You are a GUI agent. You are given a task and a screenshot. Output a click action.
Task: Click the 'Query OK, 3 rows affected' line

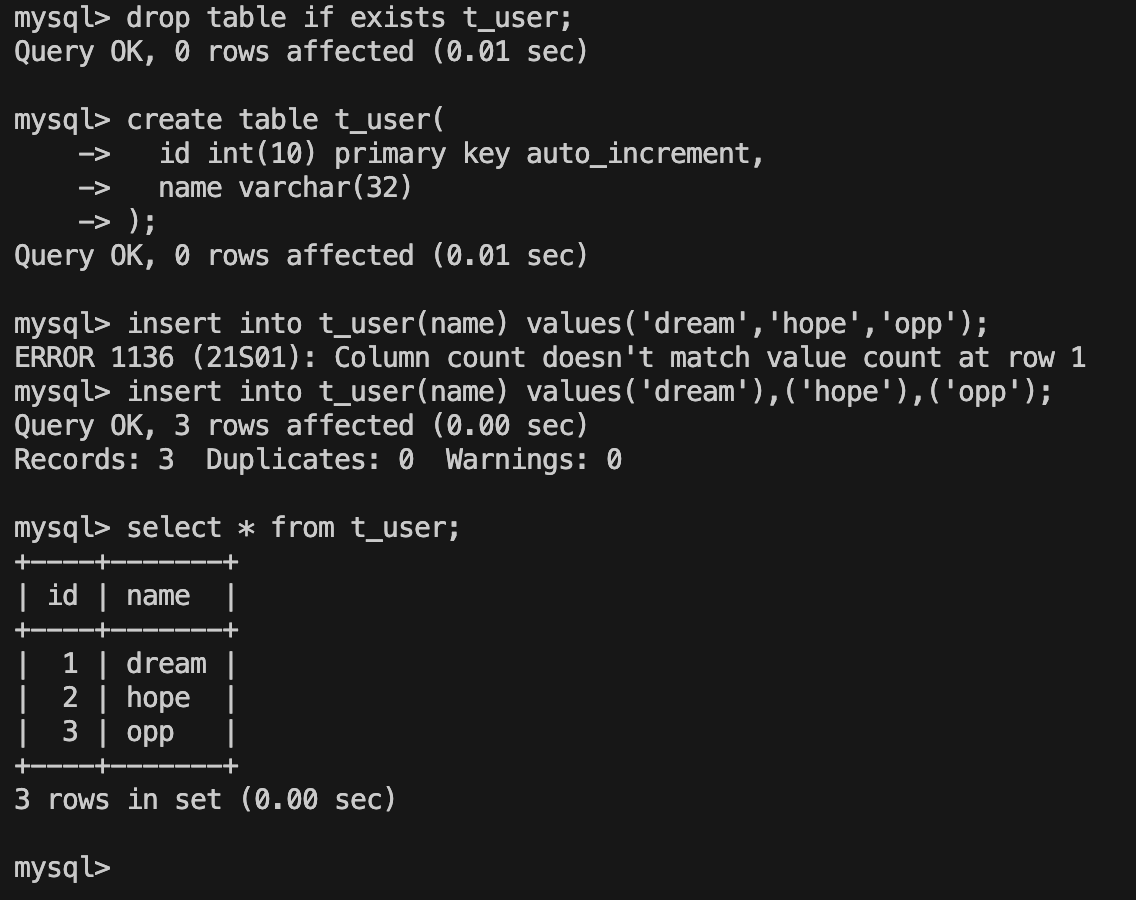[x=301, y=425]
